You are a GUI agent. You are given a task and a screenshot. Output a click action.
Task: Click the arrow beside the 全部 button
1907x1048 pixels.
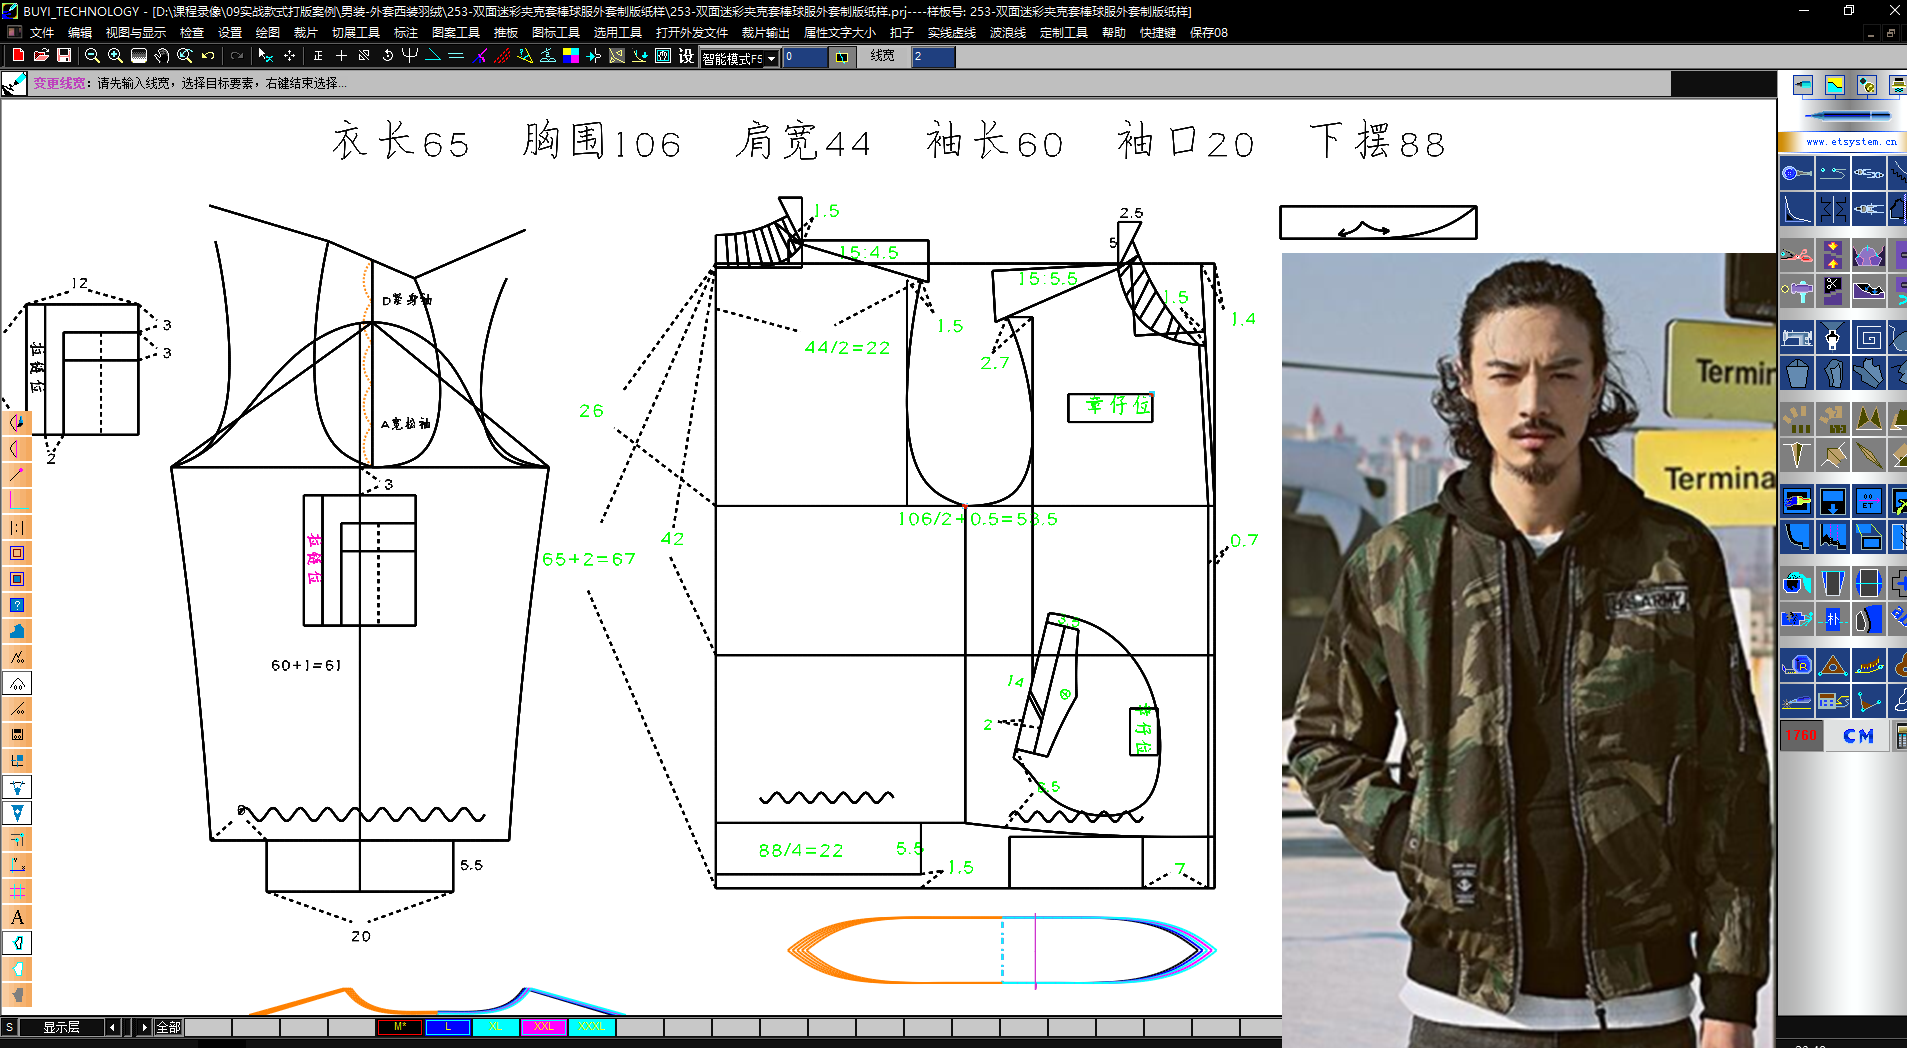tap(143, 1026)
